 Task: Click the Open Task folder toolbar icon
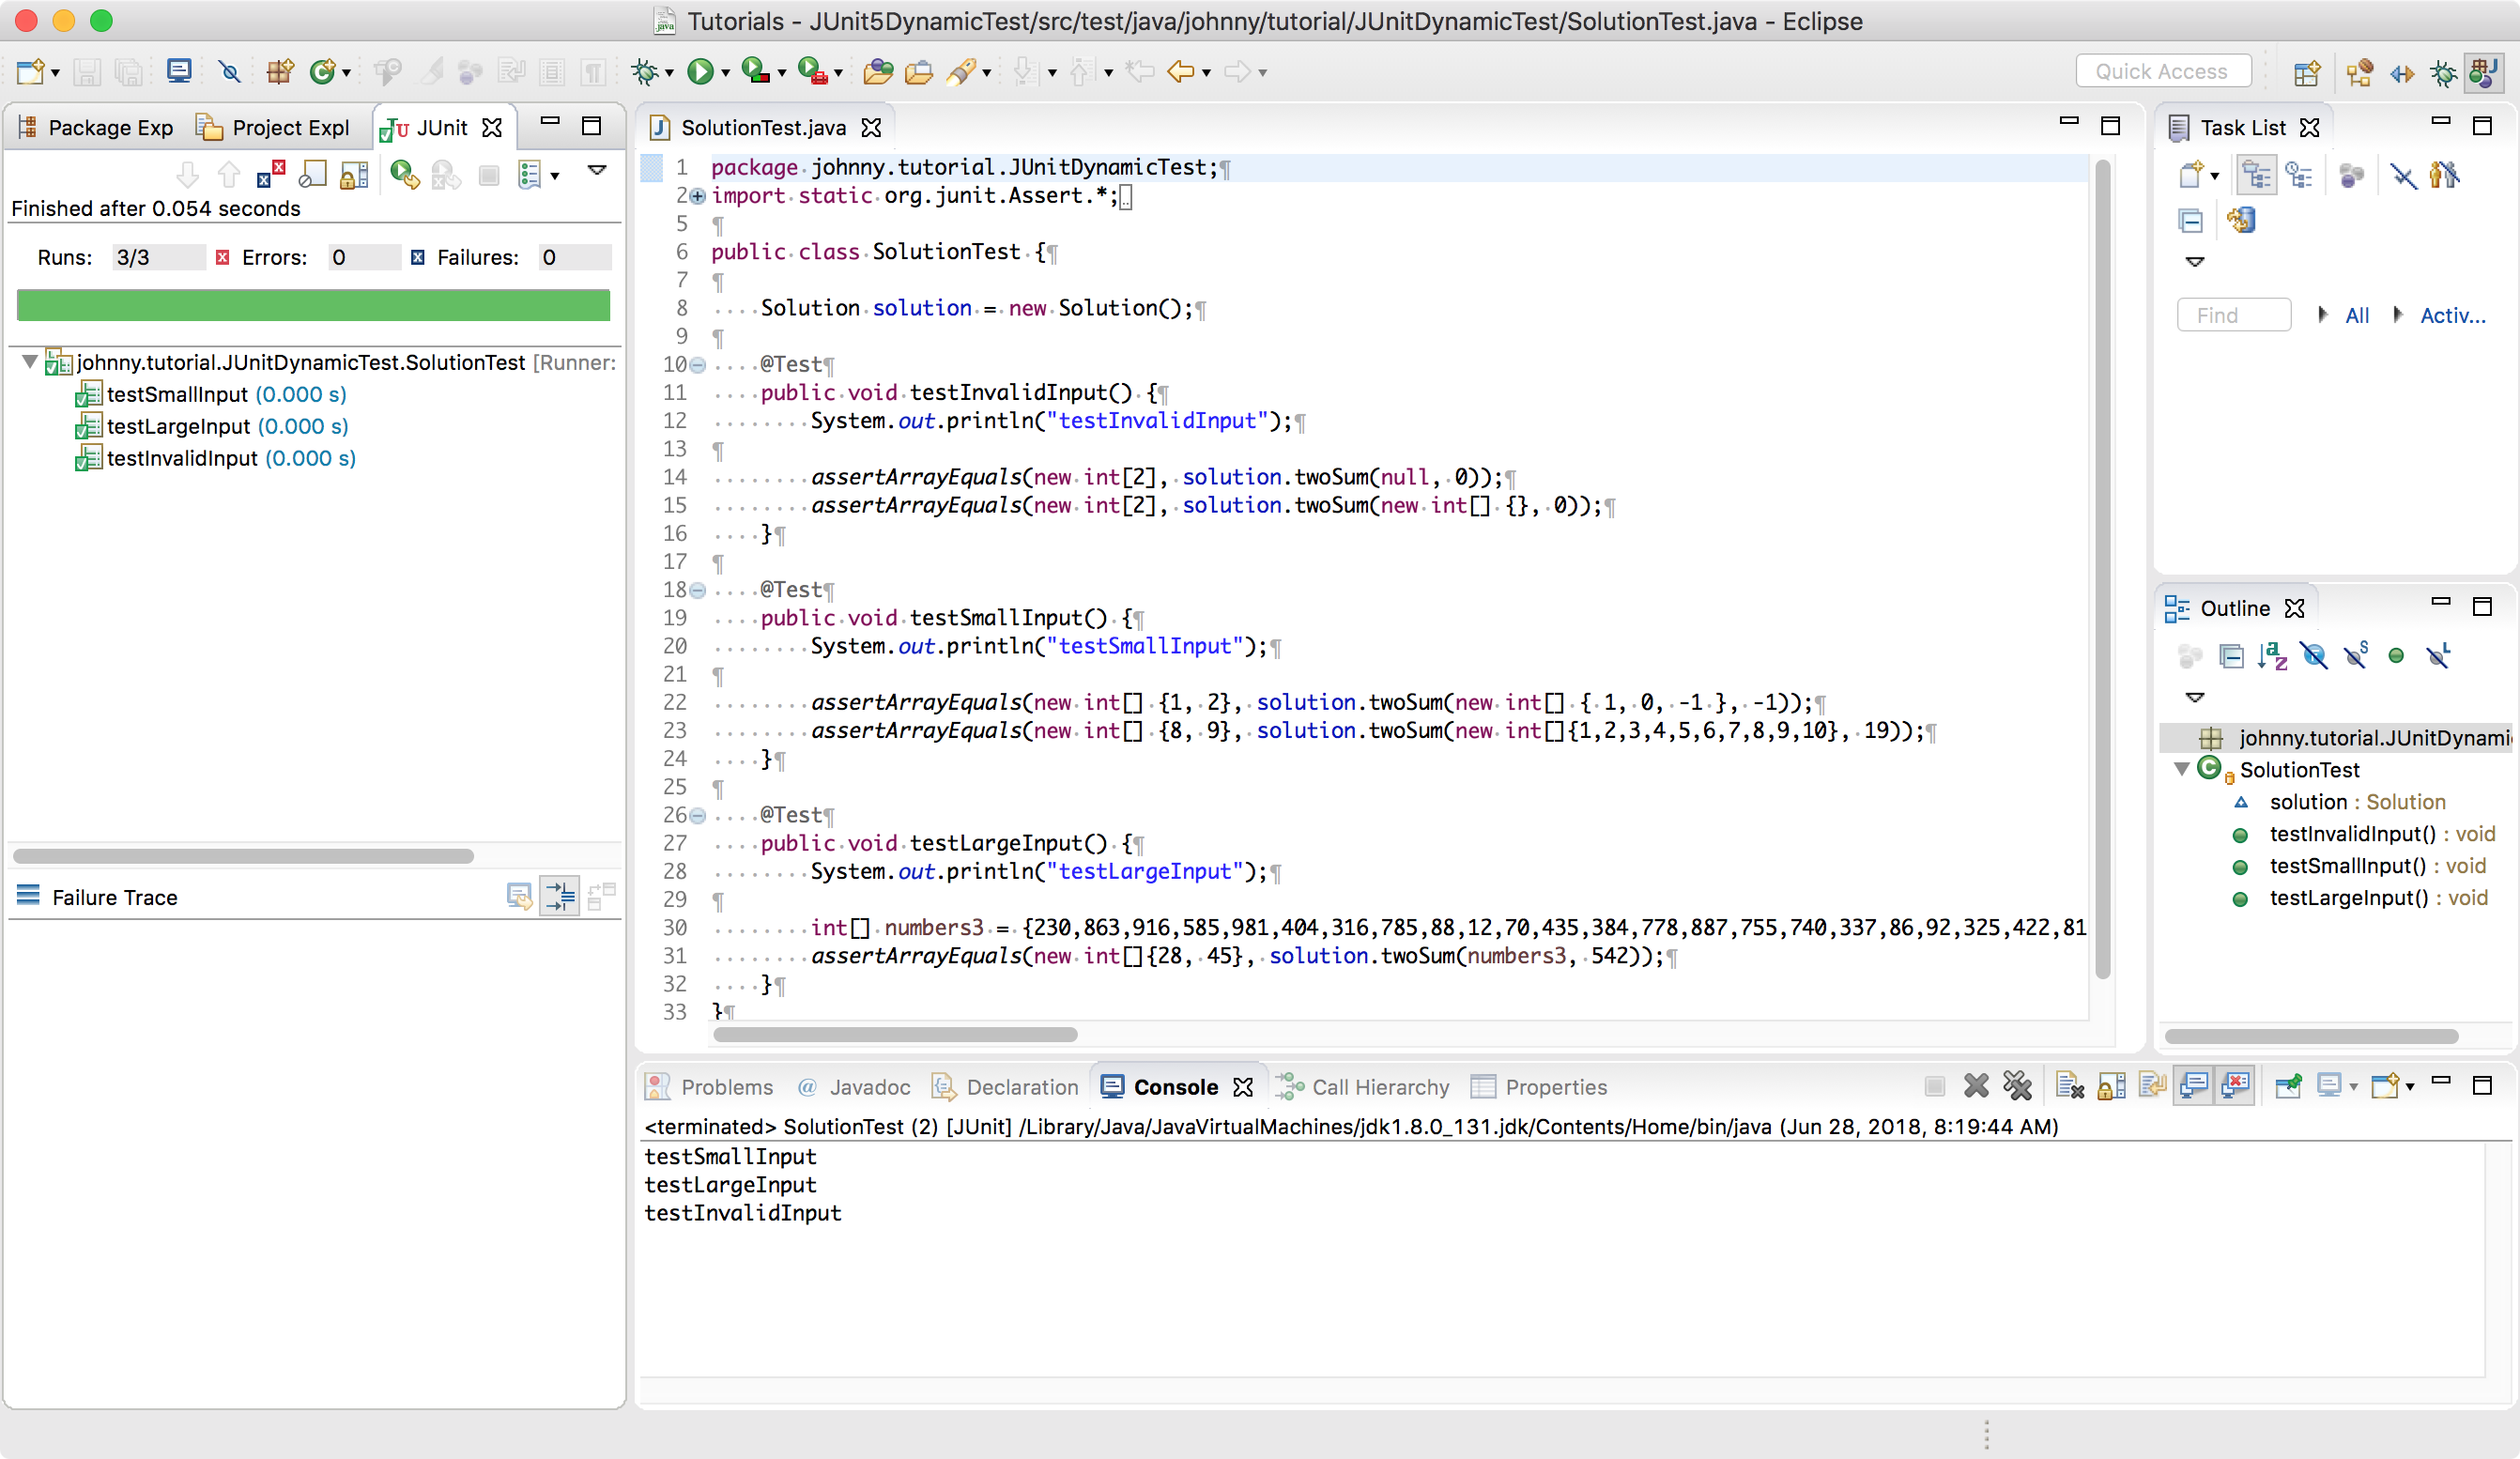pos(918,72)
